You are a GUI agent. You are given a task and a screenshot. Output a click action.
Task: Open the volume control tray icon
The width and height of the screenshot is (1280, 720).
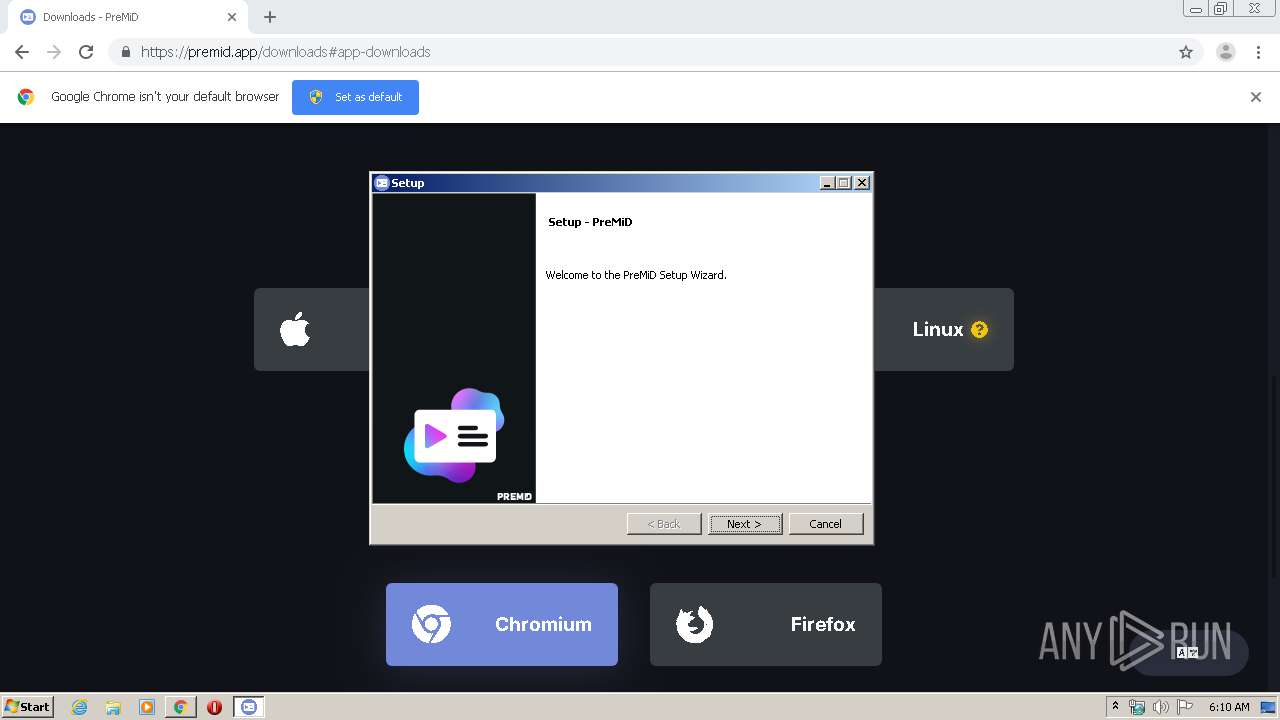[1160, 707]
